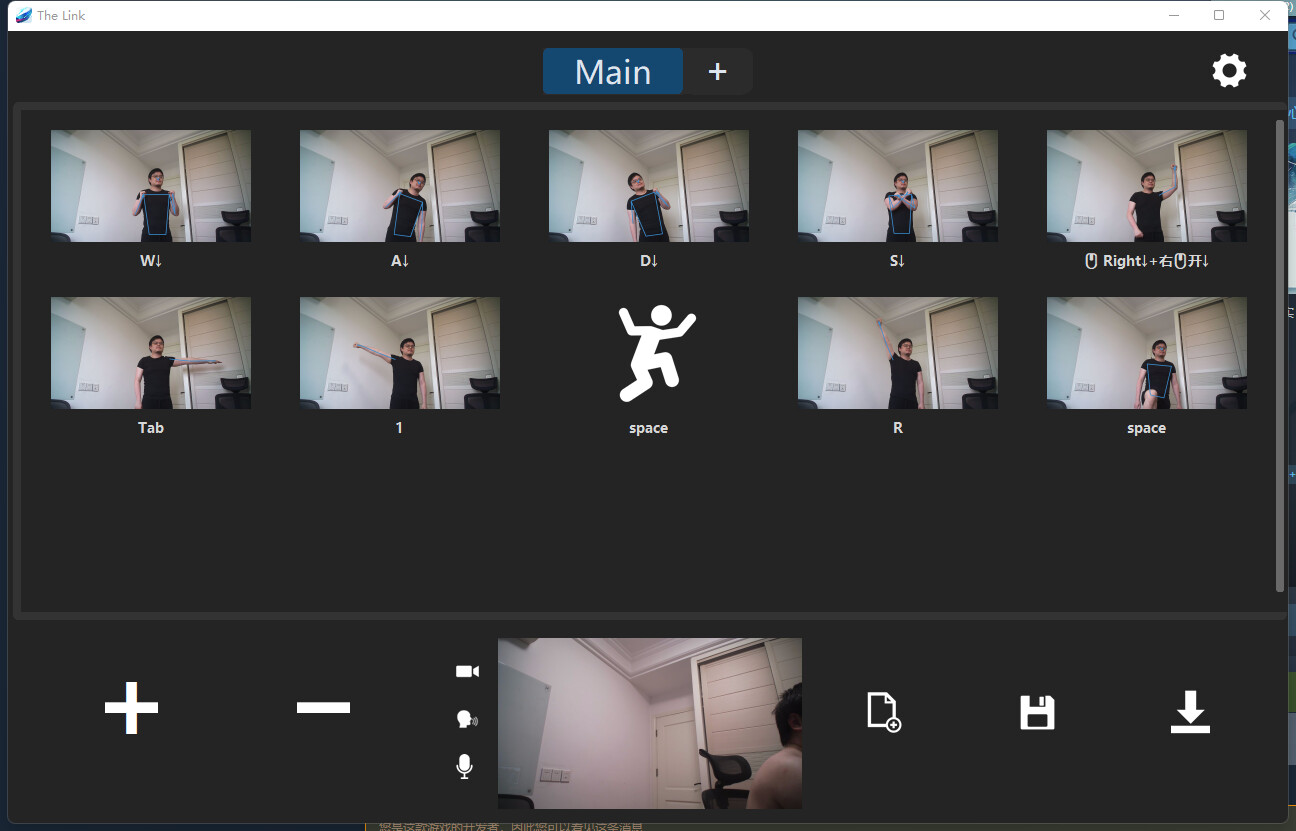Toggle the microphone input
This screenshot has width=1296, height=831.
click(464, 766)
